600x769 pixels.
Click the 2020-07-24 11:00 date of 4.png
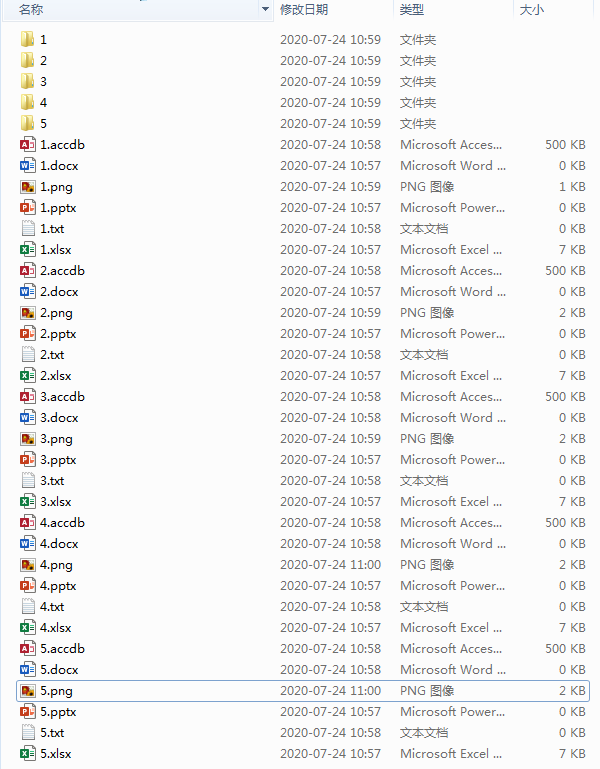coord(330,564)
